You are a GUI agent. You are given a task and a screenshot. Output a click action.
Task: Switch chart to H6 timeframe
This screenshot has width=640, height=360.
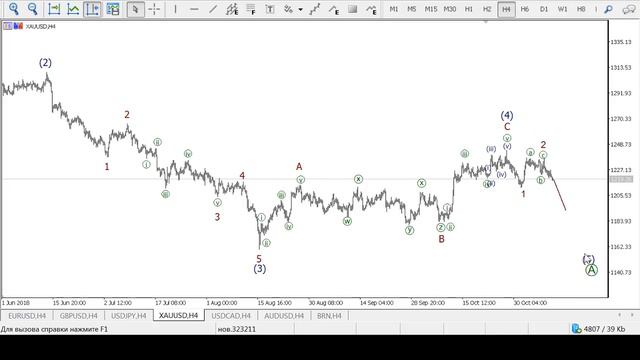[x=525, y=9]
